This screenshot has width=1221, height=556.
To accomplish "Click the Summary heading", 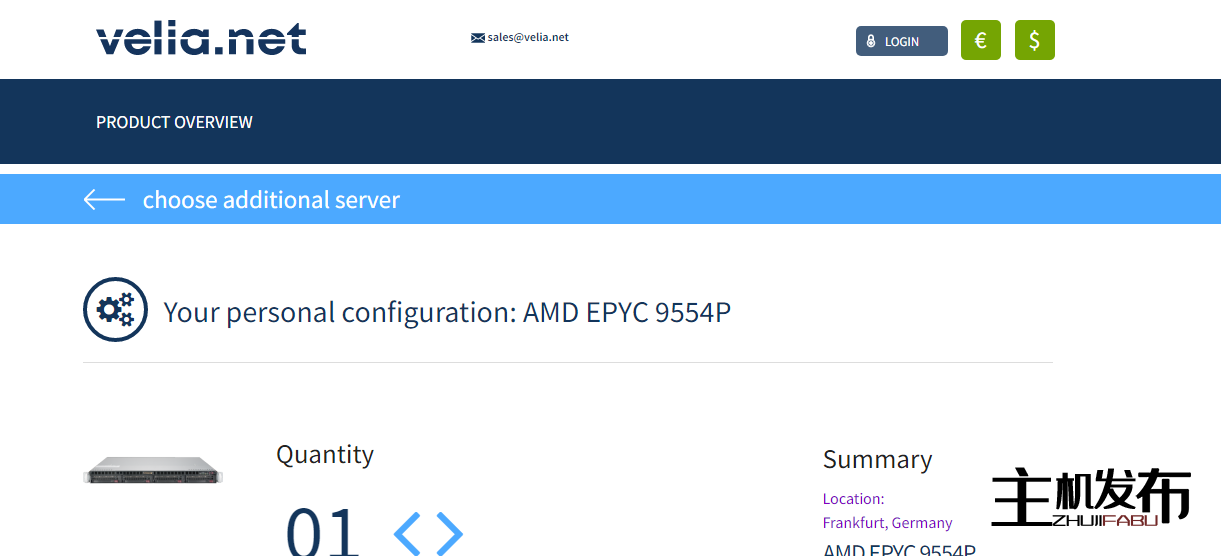I will [877, 459].
